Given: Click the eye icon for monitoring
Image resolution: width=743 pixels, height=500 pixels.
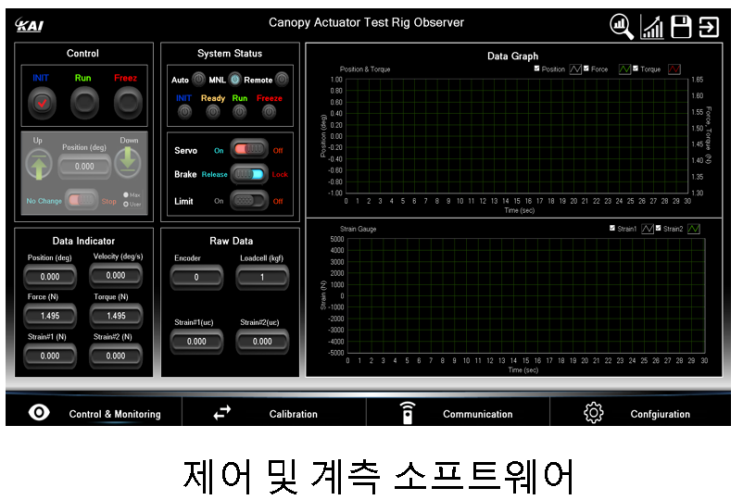Looking at the screenshot, I should coord(39,412).
